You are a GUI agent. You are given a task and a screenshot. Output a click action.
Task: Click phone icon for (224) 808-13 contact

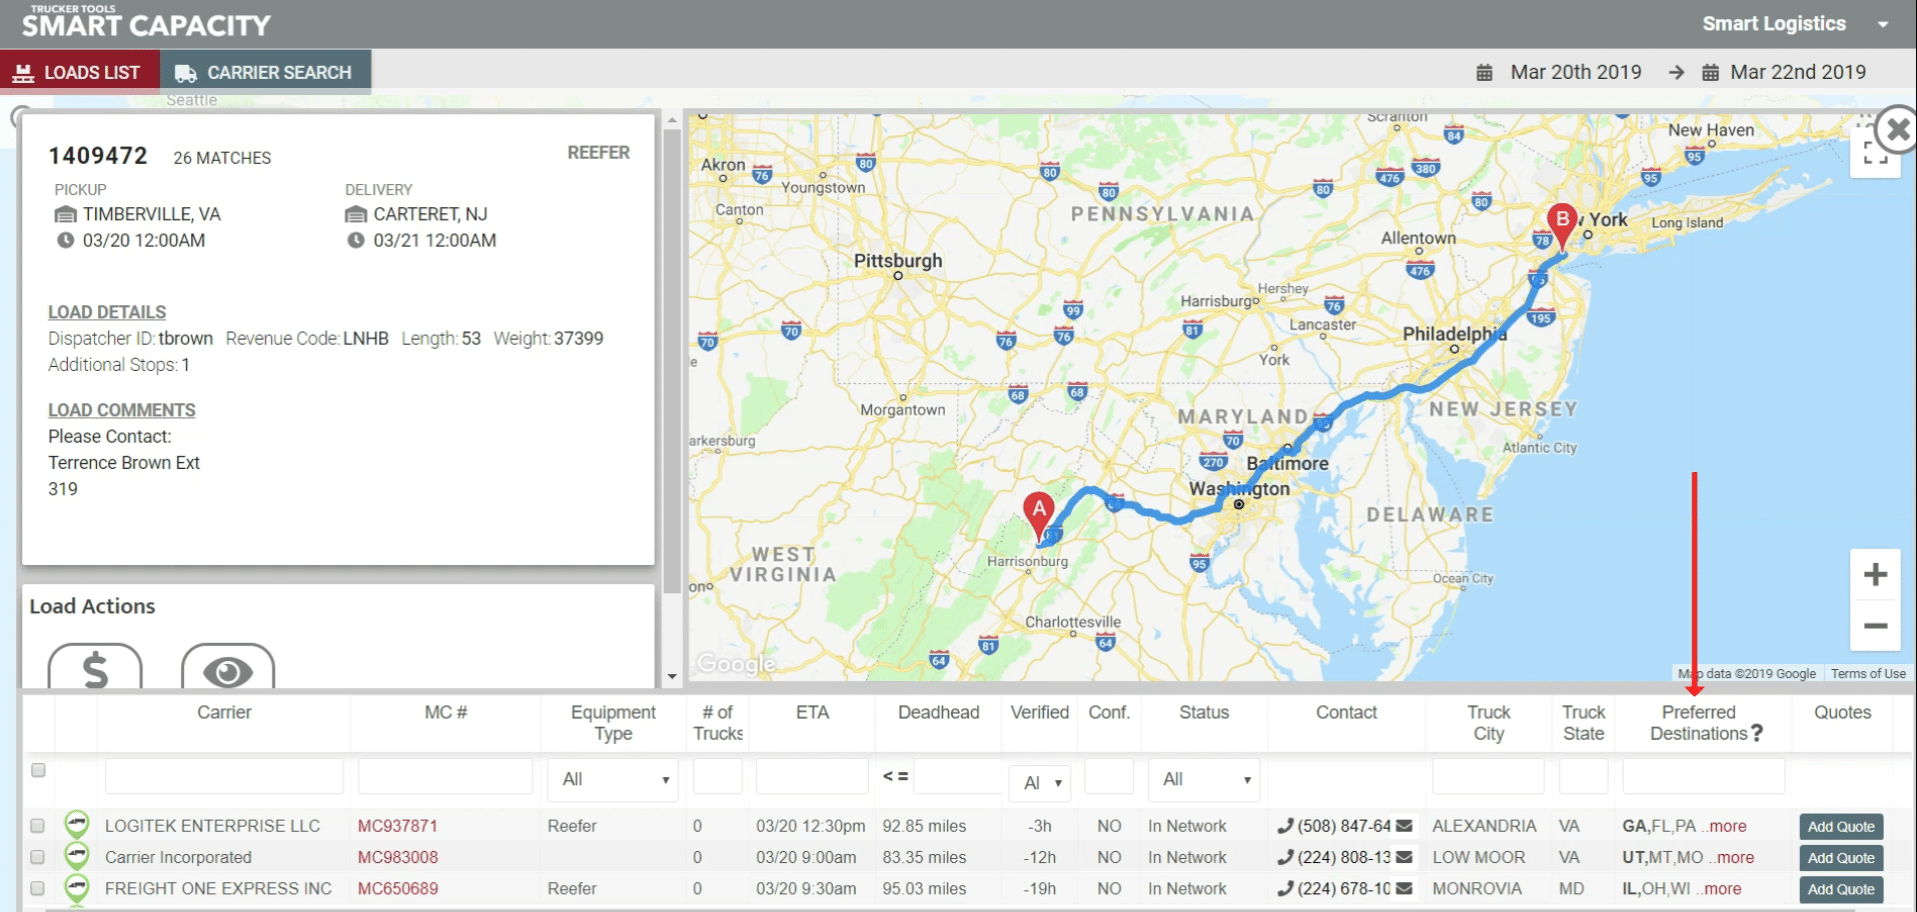click(x=1285, y=857)
